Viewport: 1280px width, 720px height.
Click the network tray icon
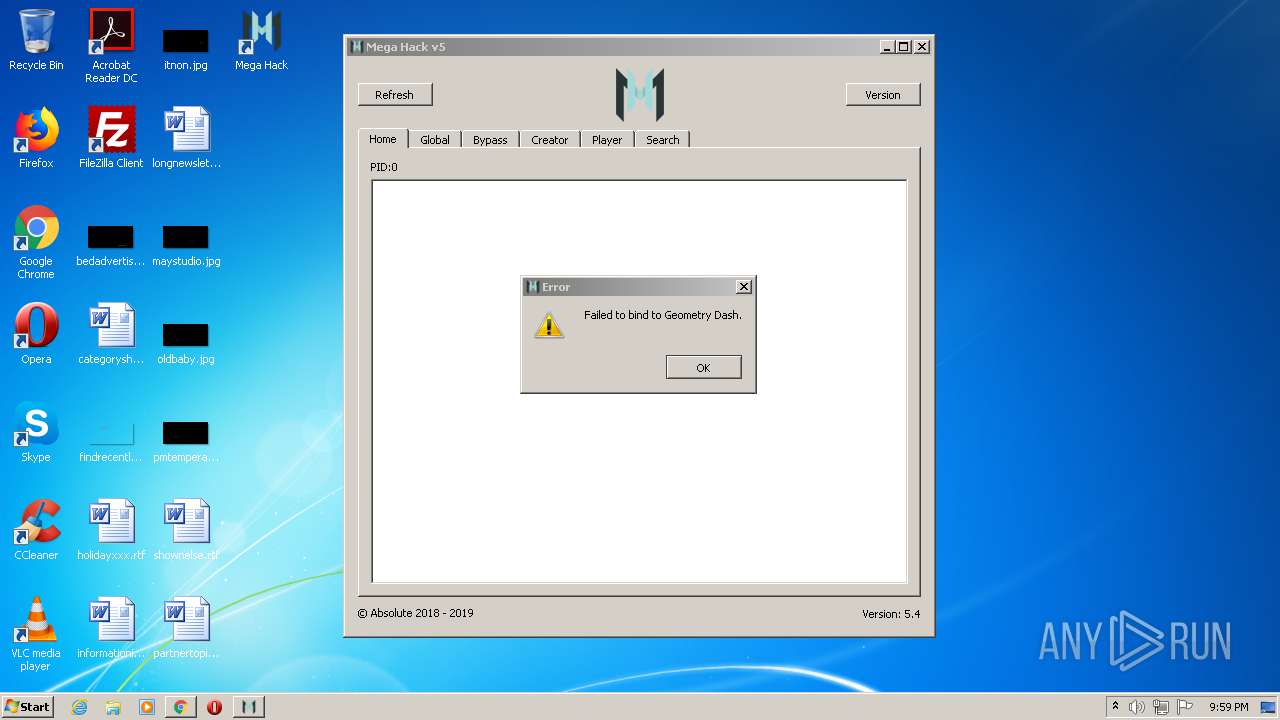(1161, 707)
